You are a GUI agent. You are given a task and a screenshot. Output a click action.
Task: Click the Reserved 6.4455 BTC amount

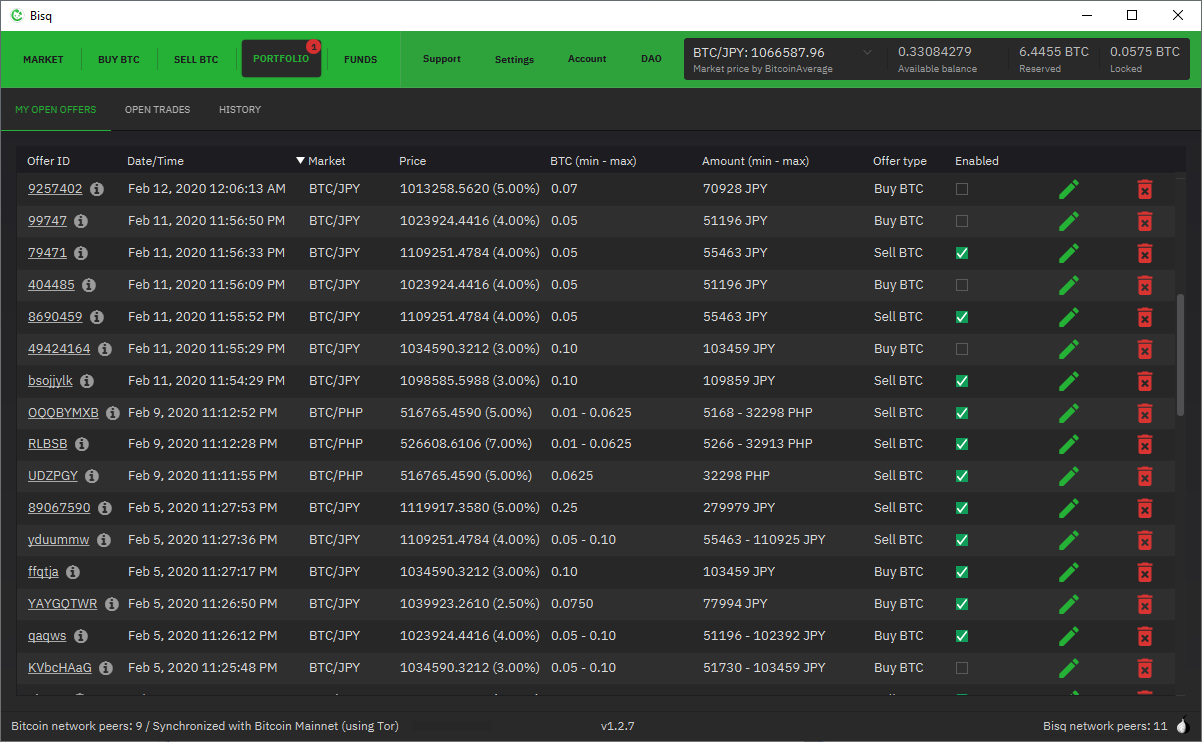pyautogui.click(x=1054, y=52)
